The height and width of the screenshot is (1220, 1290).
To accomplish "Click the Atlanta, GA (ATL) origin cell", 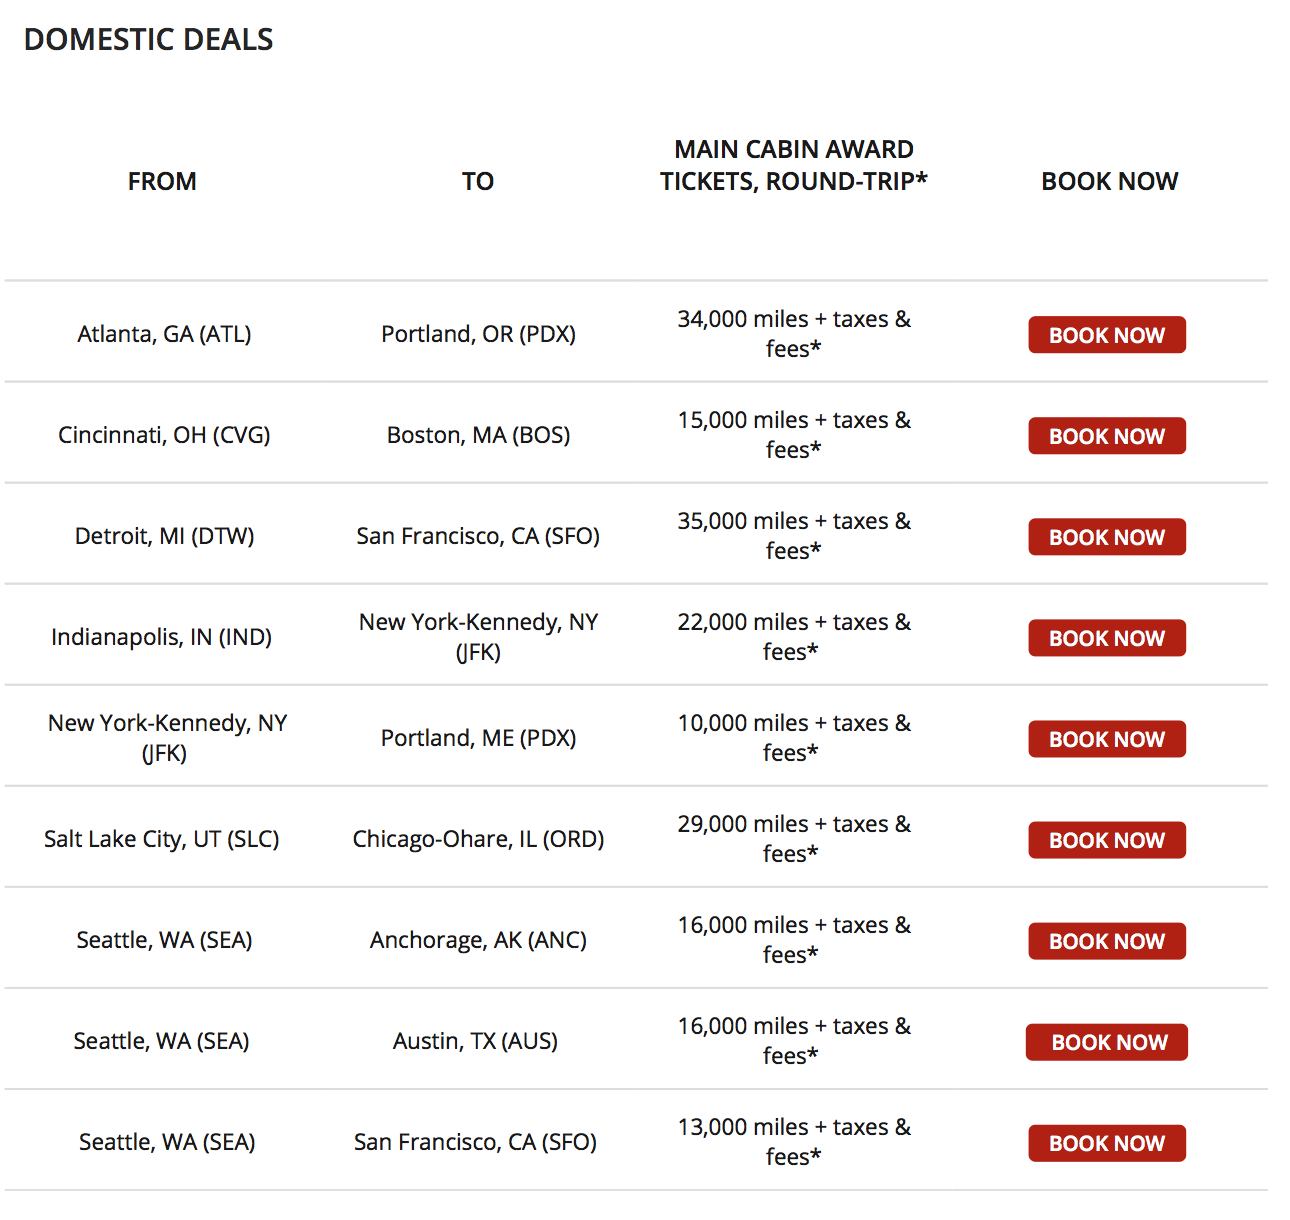I will pyautogui.click(x=164, y=334).
